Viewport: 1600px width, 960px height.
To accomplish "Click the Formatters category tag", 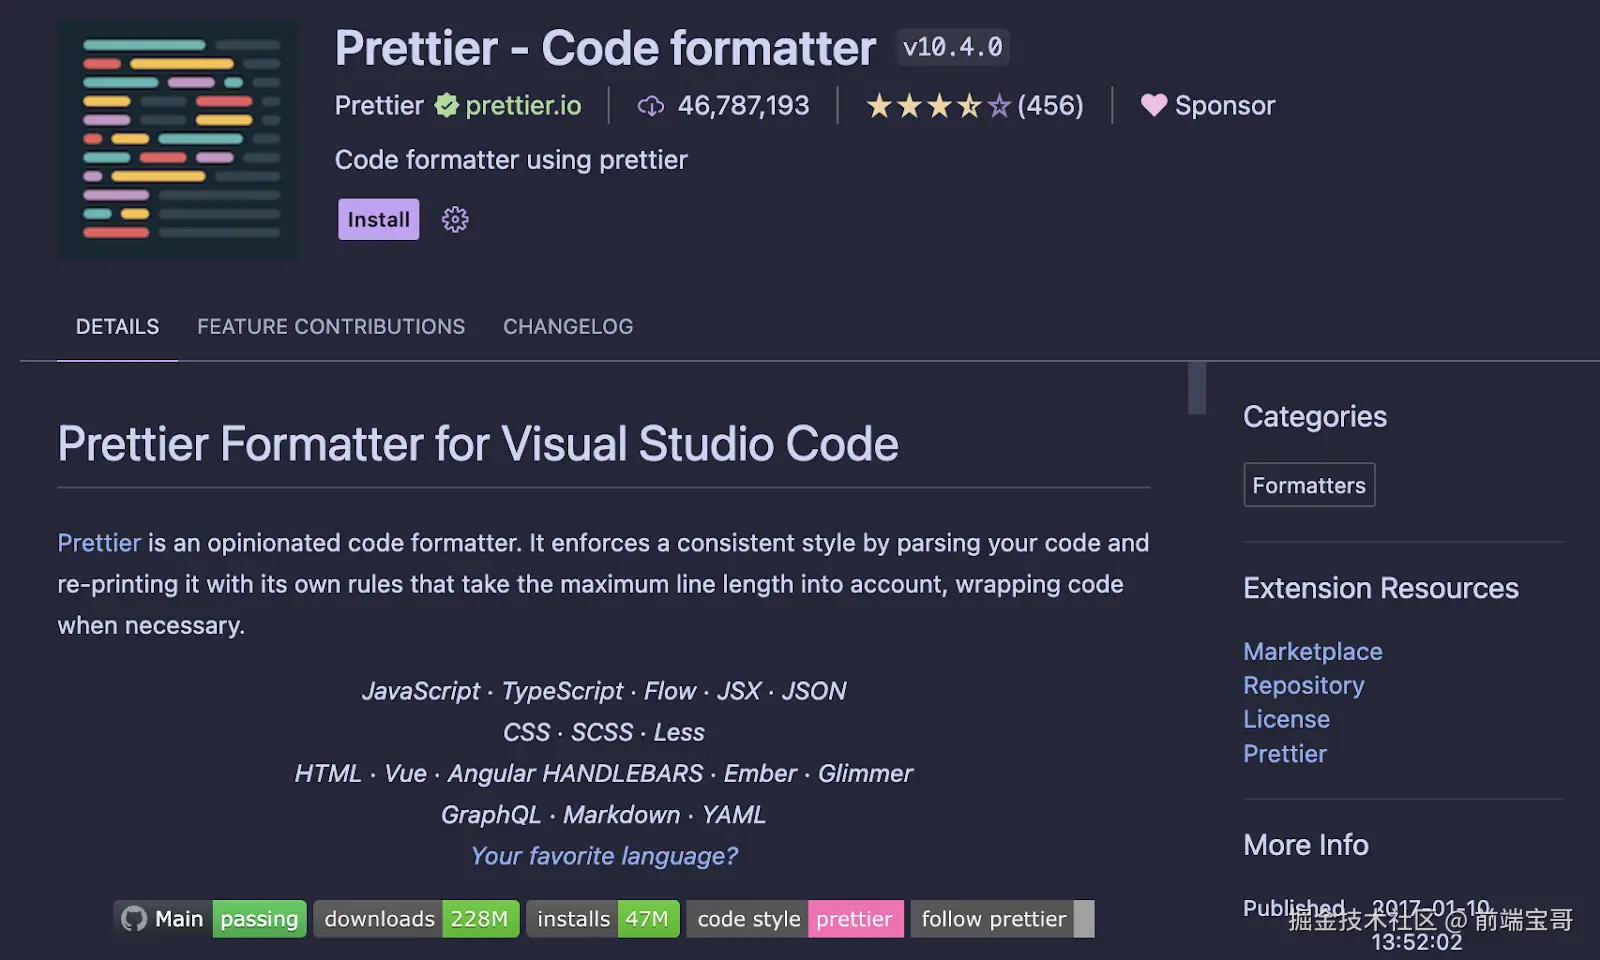I will point(1309,485).
